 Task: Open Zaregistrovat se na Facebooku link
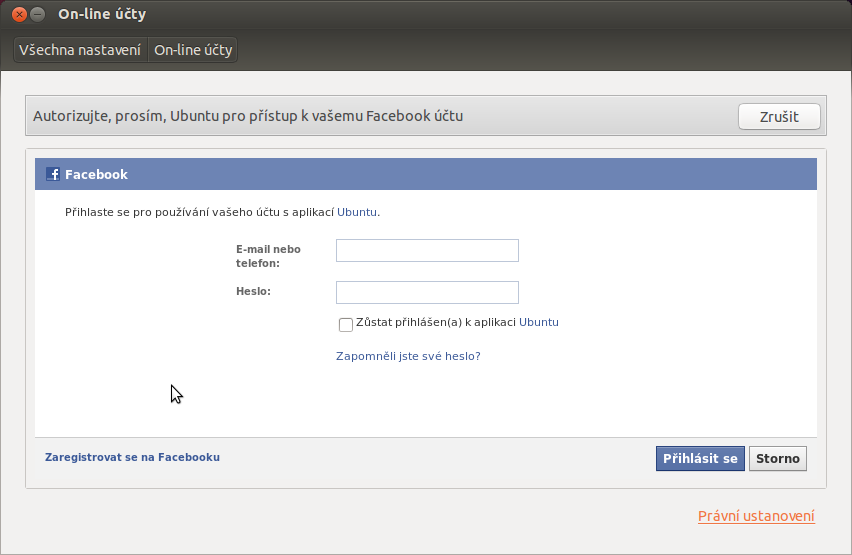pos(132,457)
